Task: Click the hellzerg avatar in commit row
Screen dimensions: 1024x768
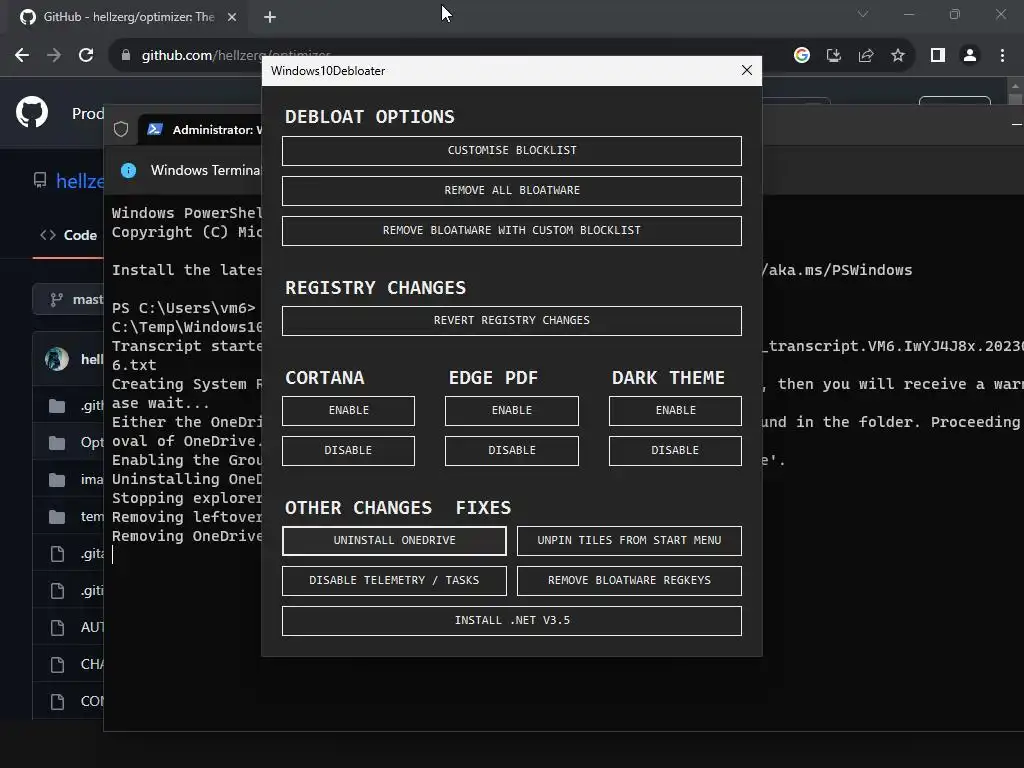Action: point(57,359)
